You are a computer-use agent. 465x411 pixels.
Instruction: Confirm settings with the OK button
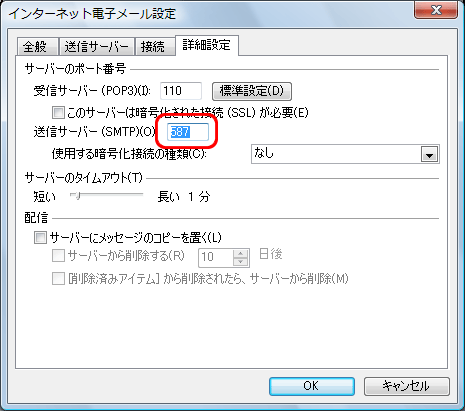(312, 386)
